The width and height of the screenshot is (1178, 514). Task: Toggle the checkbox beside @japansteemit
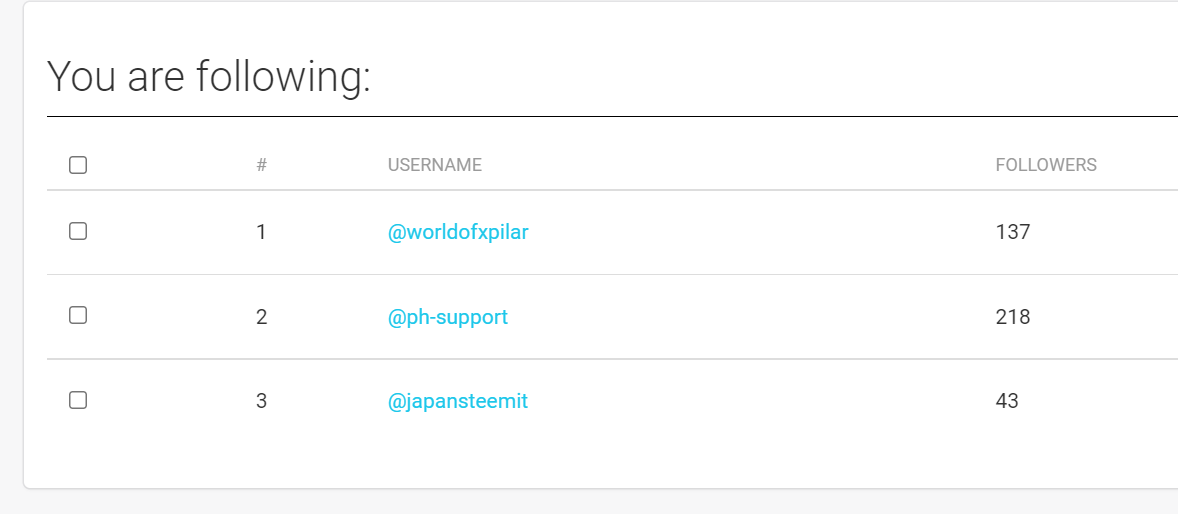(78, 400)
